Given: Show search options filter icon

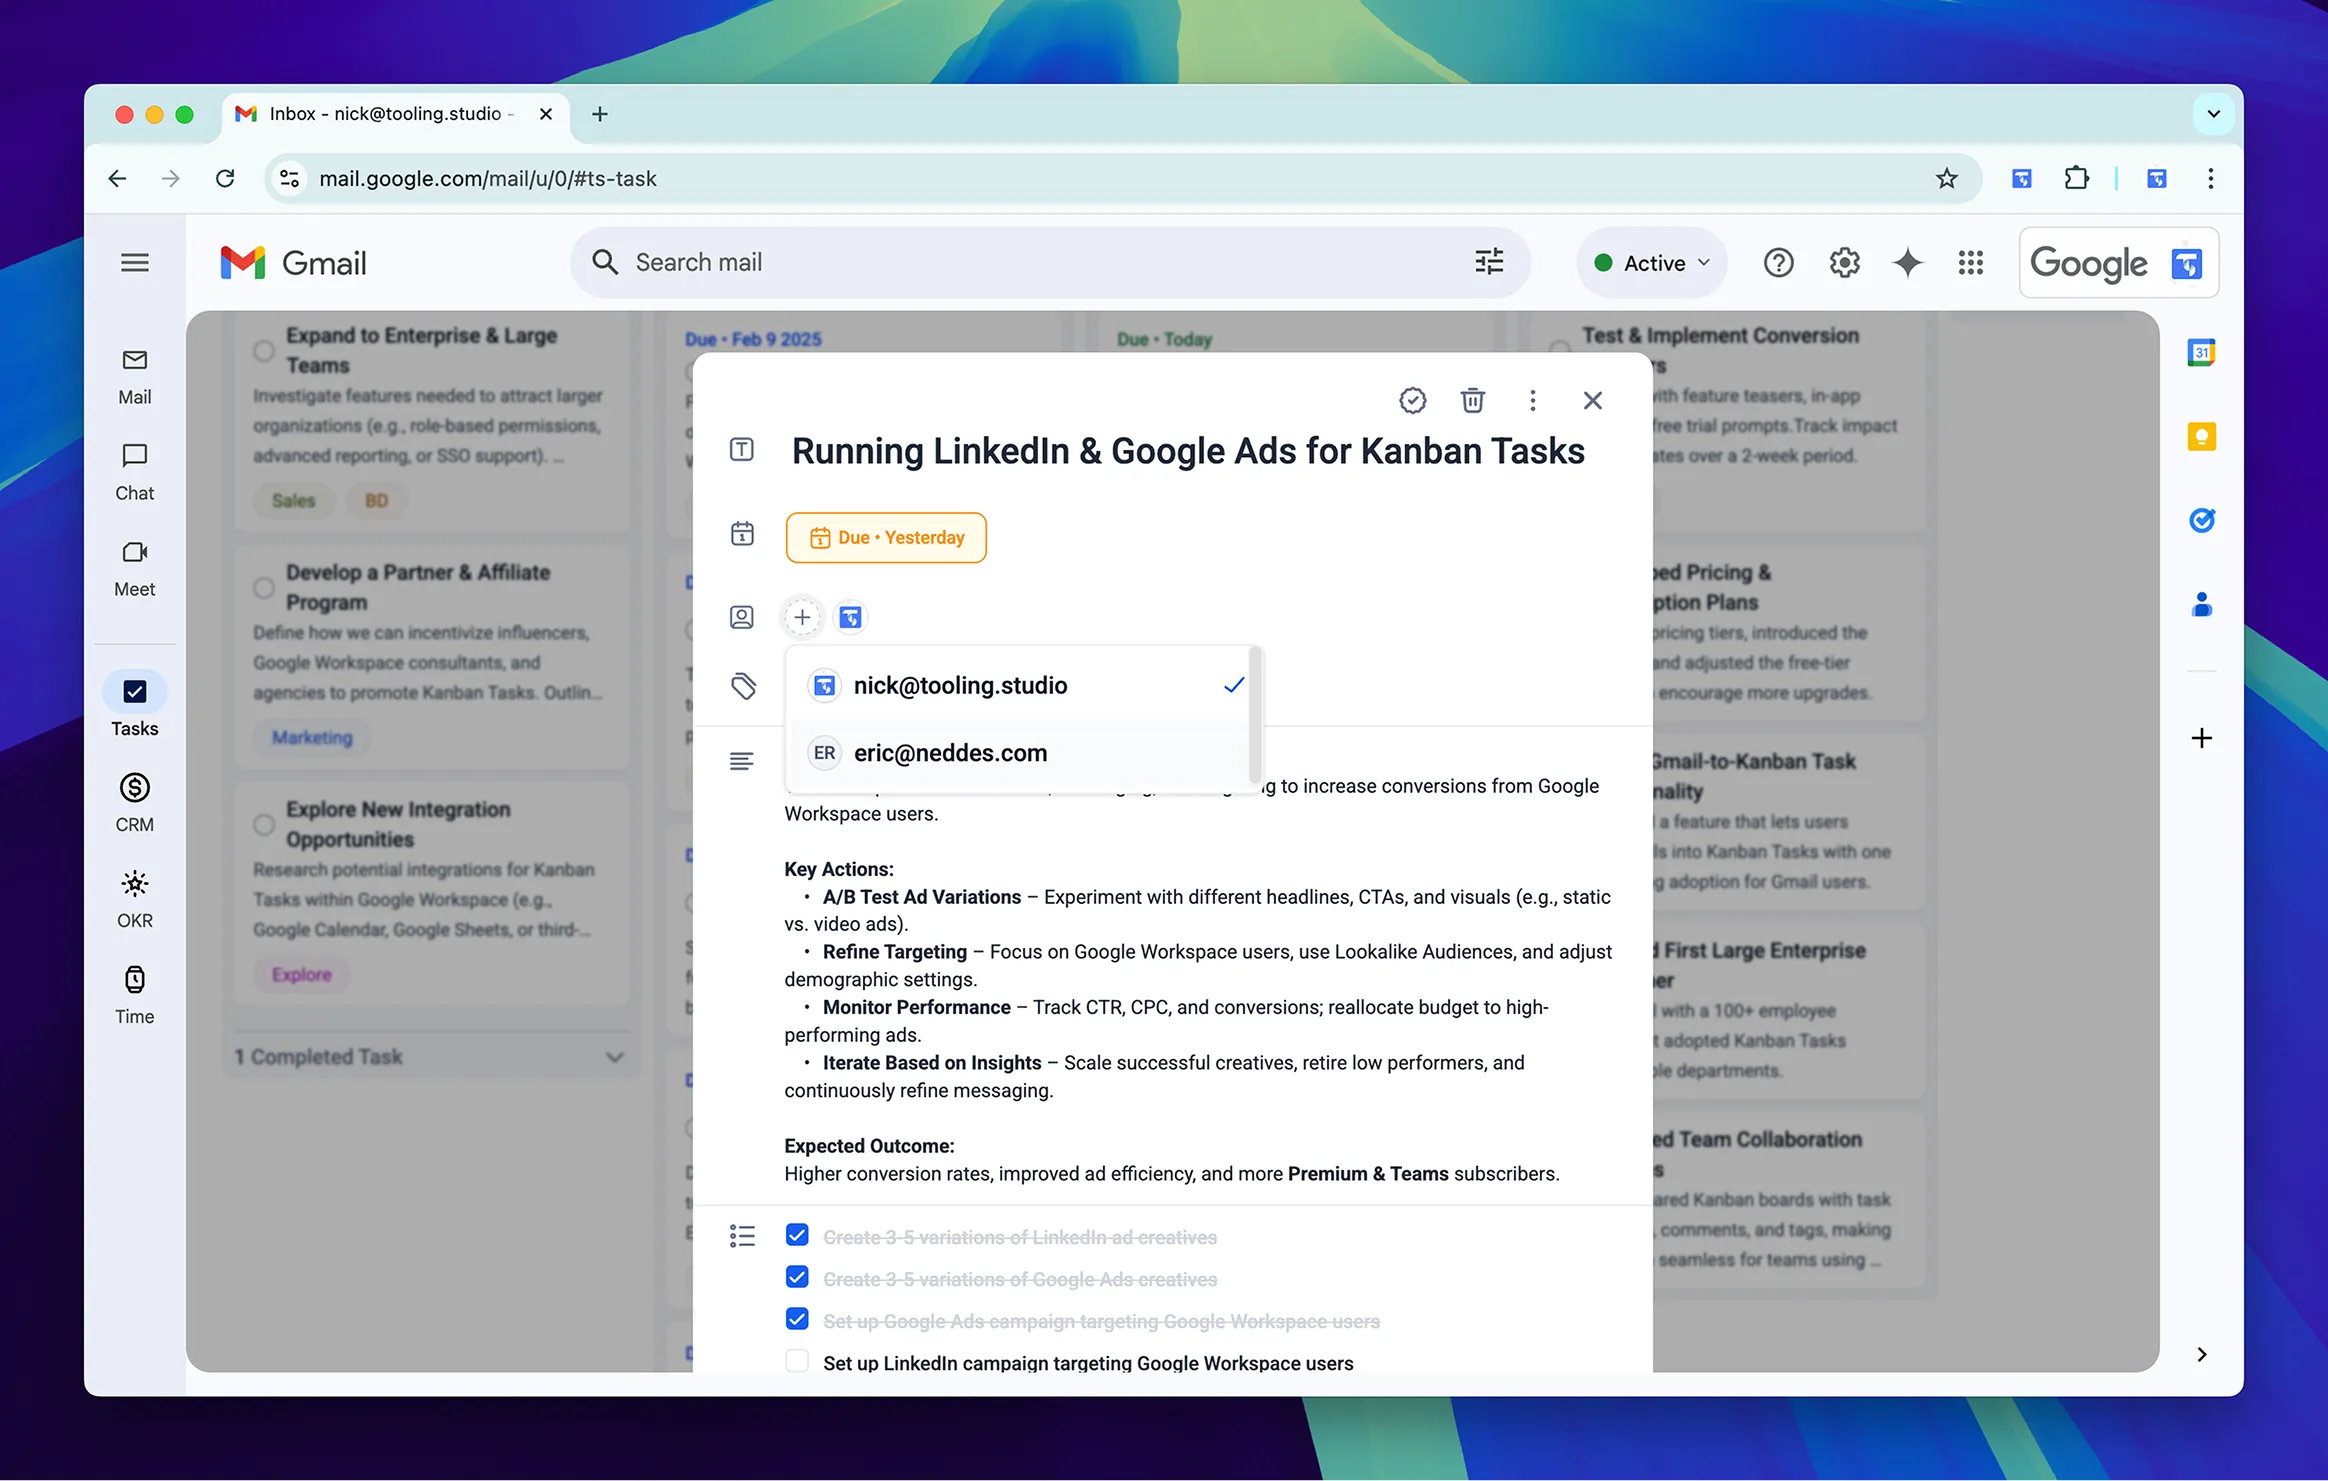Looking at the screenshot, I should click(1489, 262).
